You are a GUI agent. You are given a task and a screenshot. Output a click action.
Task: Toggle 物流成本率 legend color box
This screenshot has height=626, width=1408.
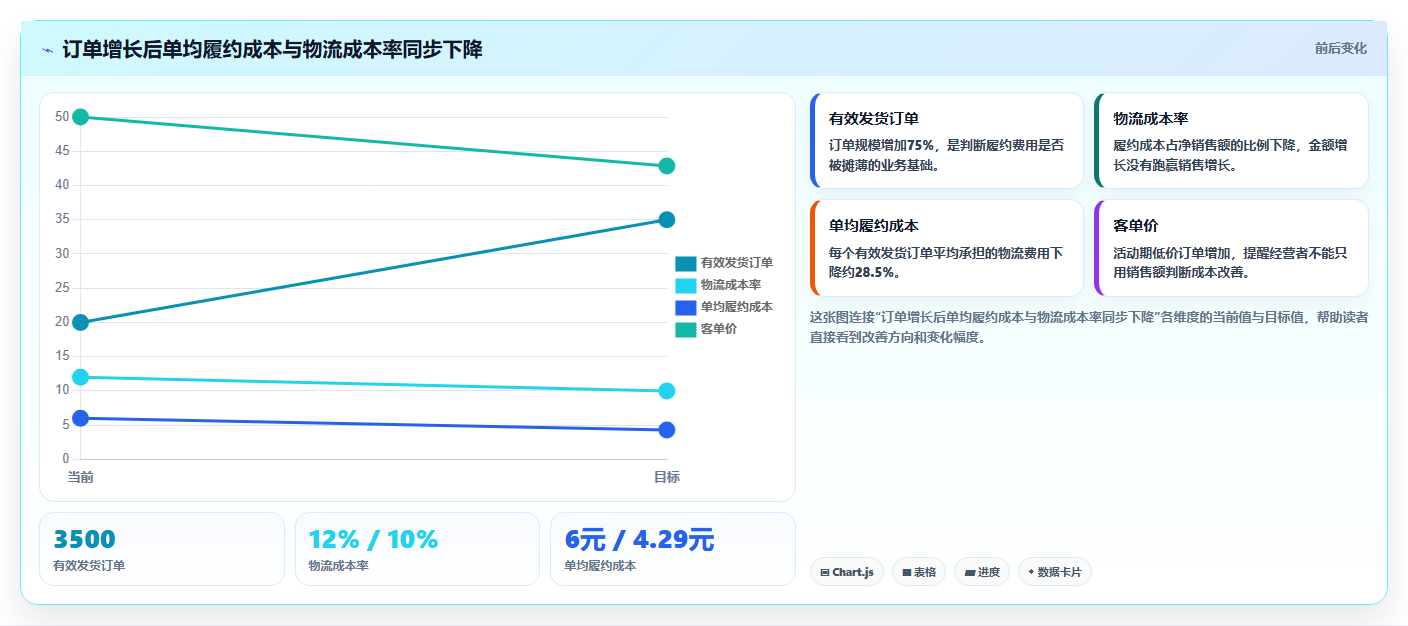pyautogui.click(x=685, y=285)
